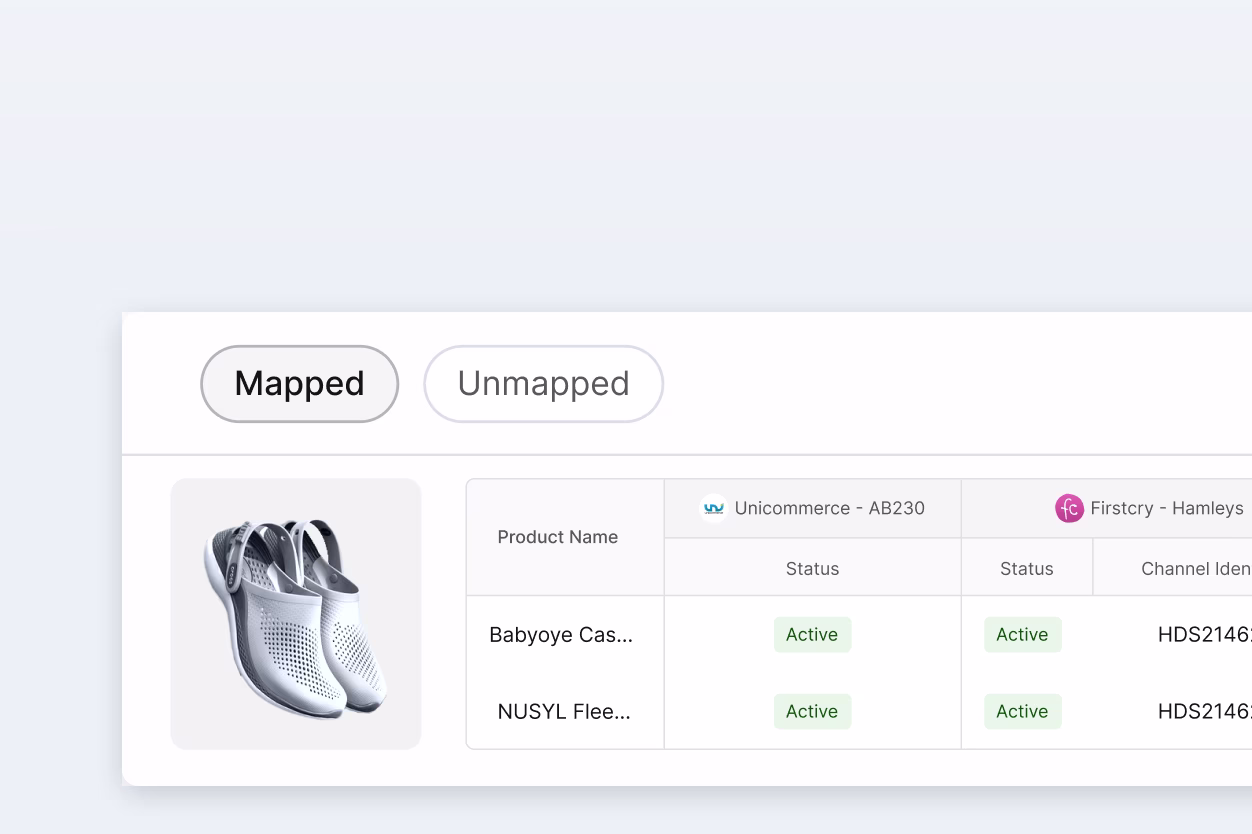Viewport: 1252px width, 834px height.
Task: Switch to the Mapped tab
Action: point(299,384)
